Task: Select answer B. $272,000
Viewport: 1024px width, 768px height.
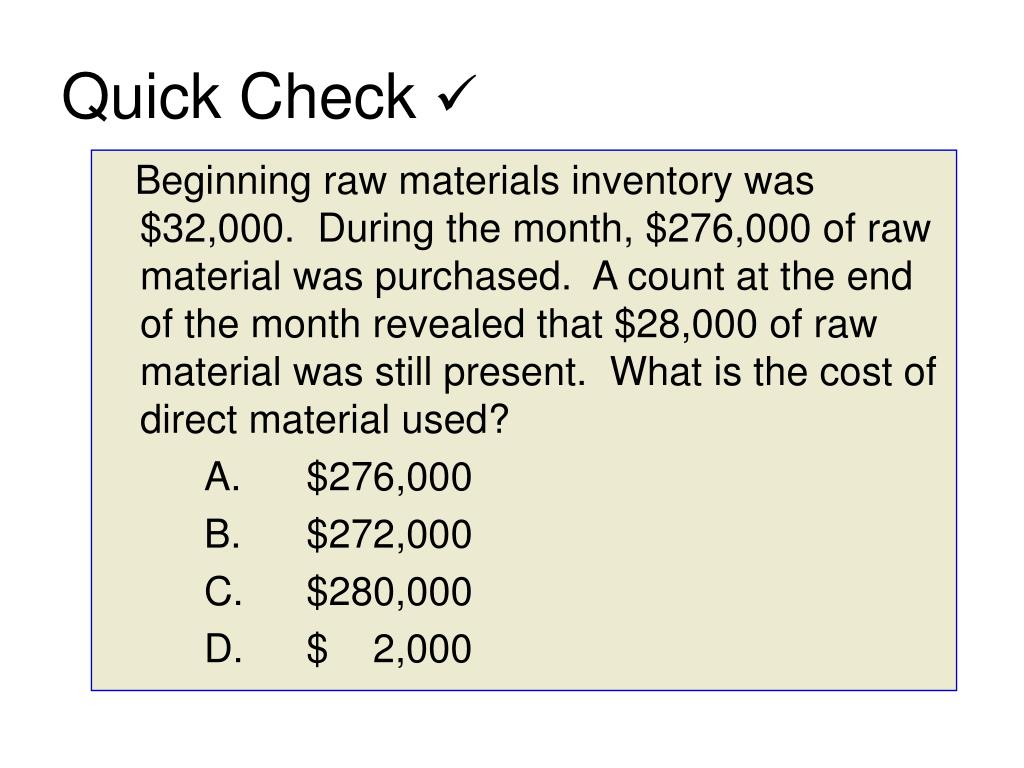Action: coord(338,534)
